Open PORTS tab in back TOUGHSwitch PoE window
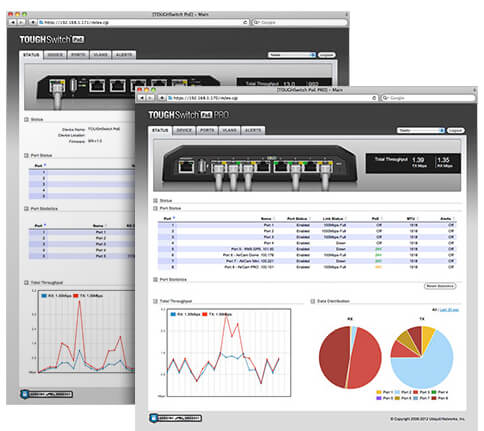 click(x=78, y=55)
